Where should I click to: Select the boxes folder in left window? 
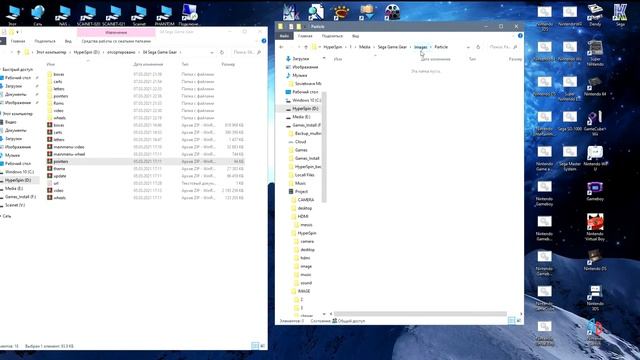145,74
